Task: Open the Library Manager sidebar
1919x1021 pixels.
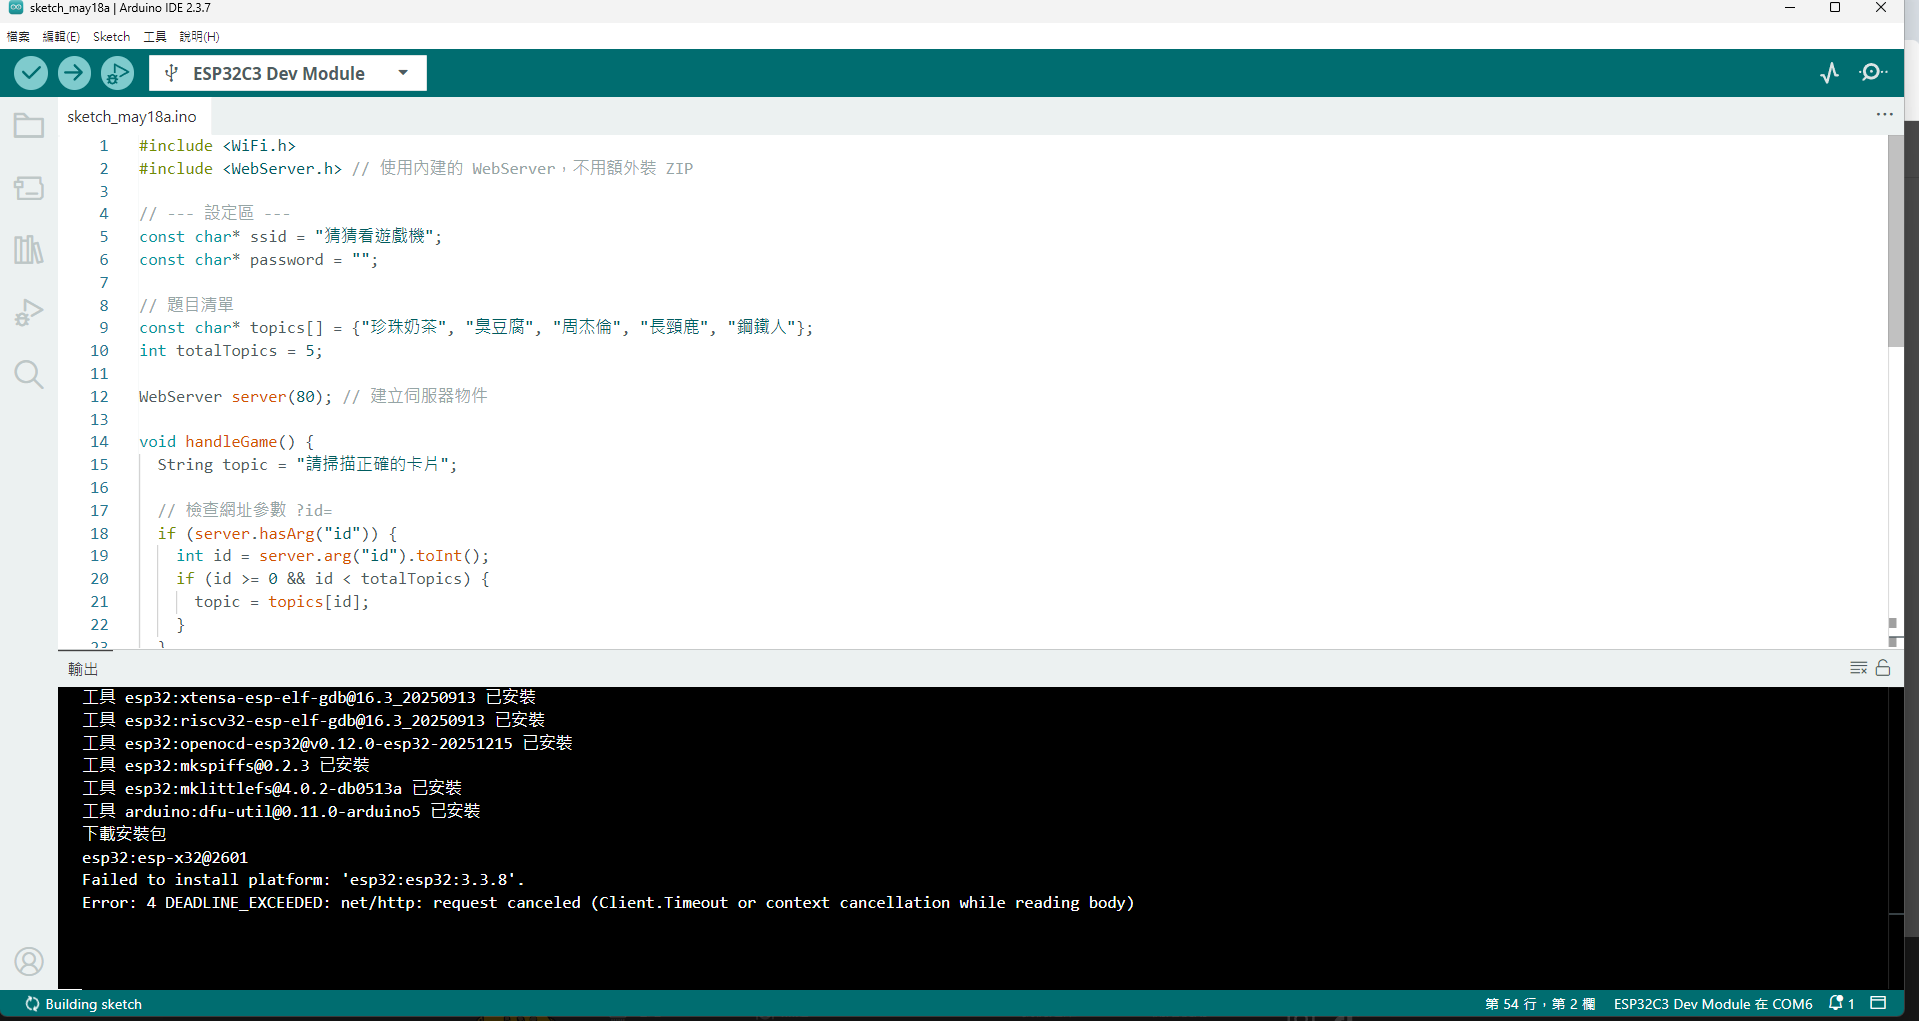Action: 29,250
